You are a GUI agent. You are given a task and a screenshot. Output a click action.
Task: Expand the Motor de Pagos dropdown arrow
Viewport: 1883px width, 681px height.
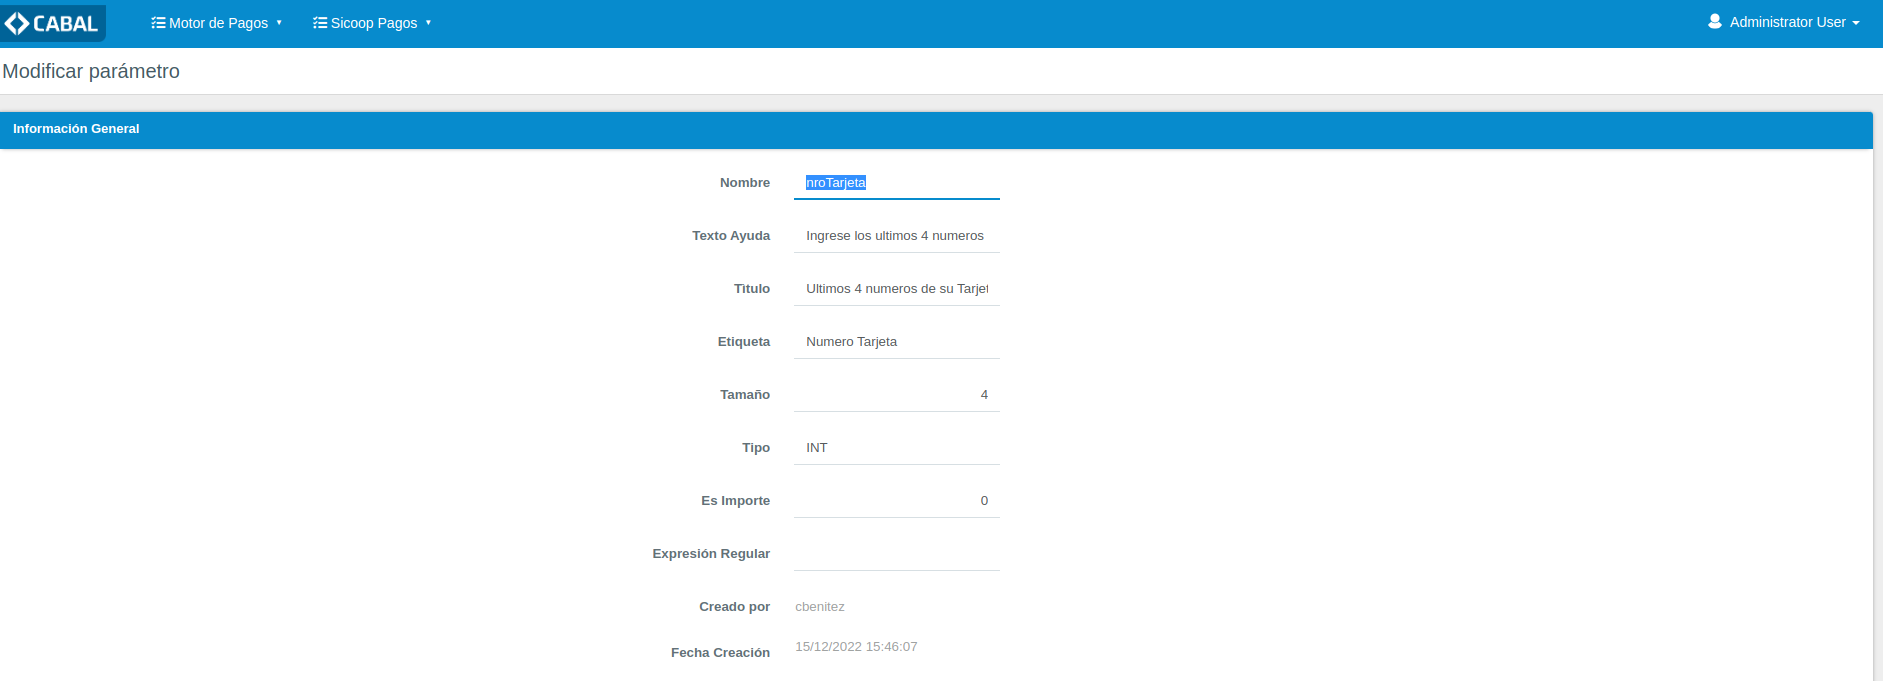point(279,23)
